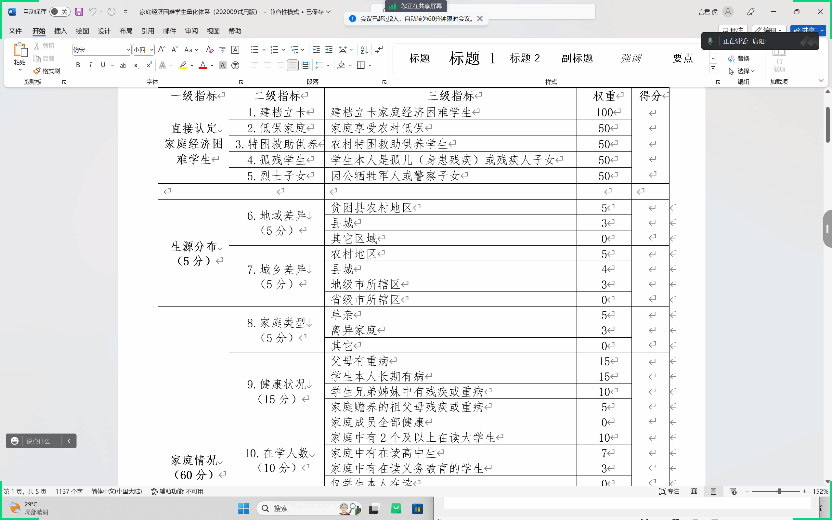Click the Undo icon

[x=94, y=11]
